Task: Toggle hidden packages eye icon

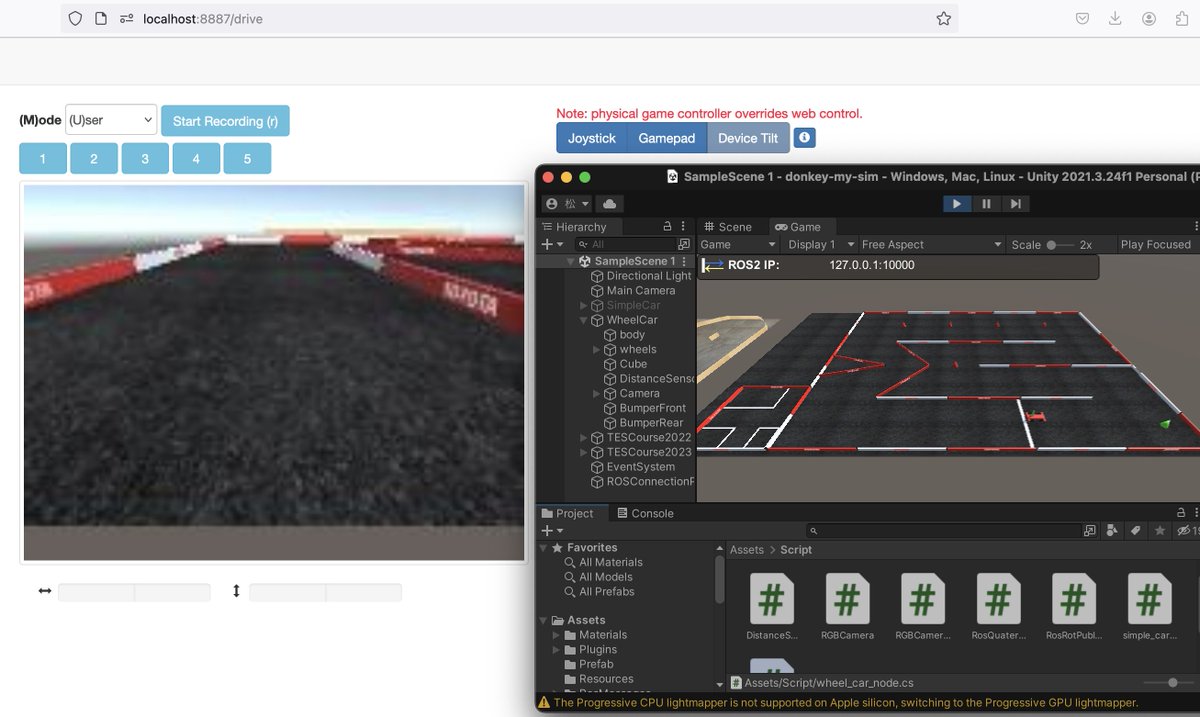Action: click(x=1186, y=531)
